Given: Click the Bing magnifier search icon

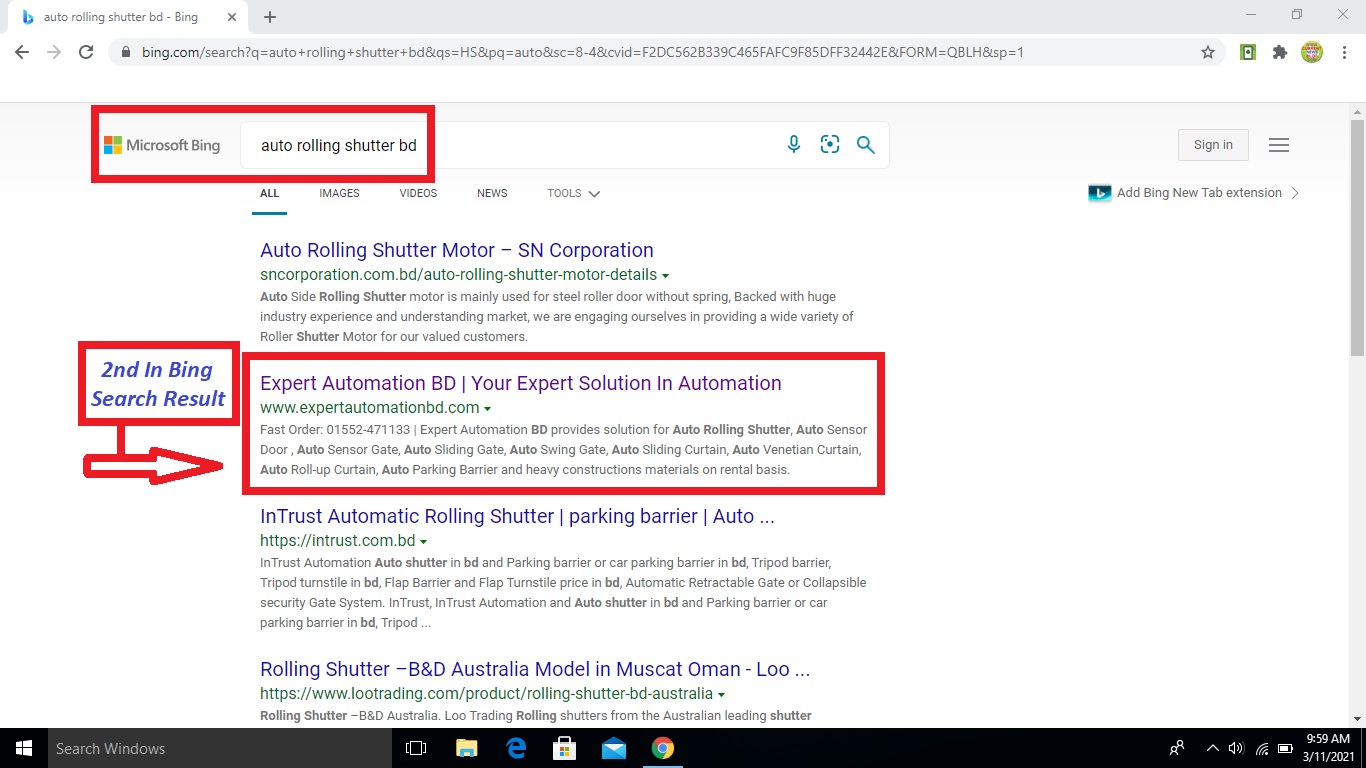Looking at the screenshot, I should pyautogui.click(x=866, y=145).
